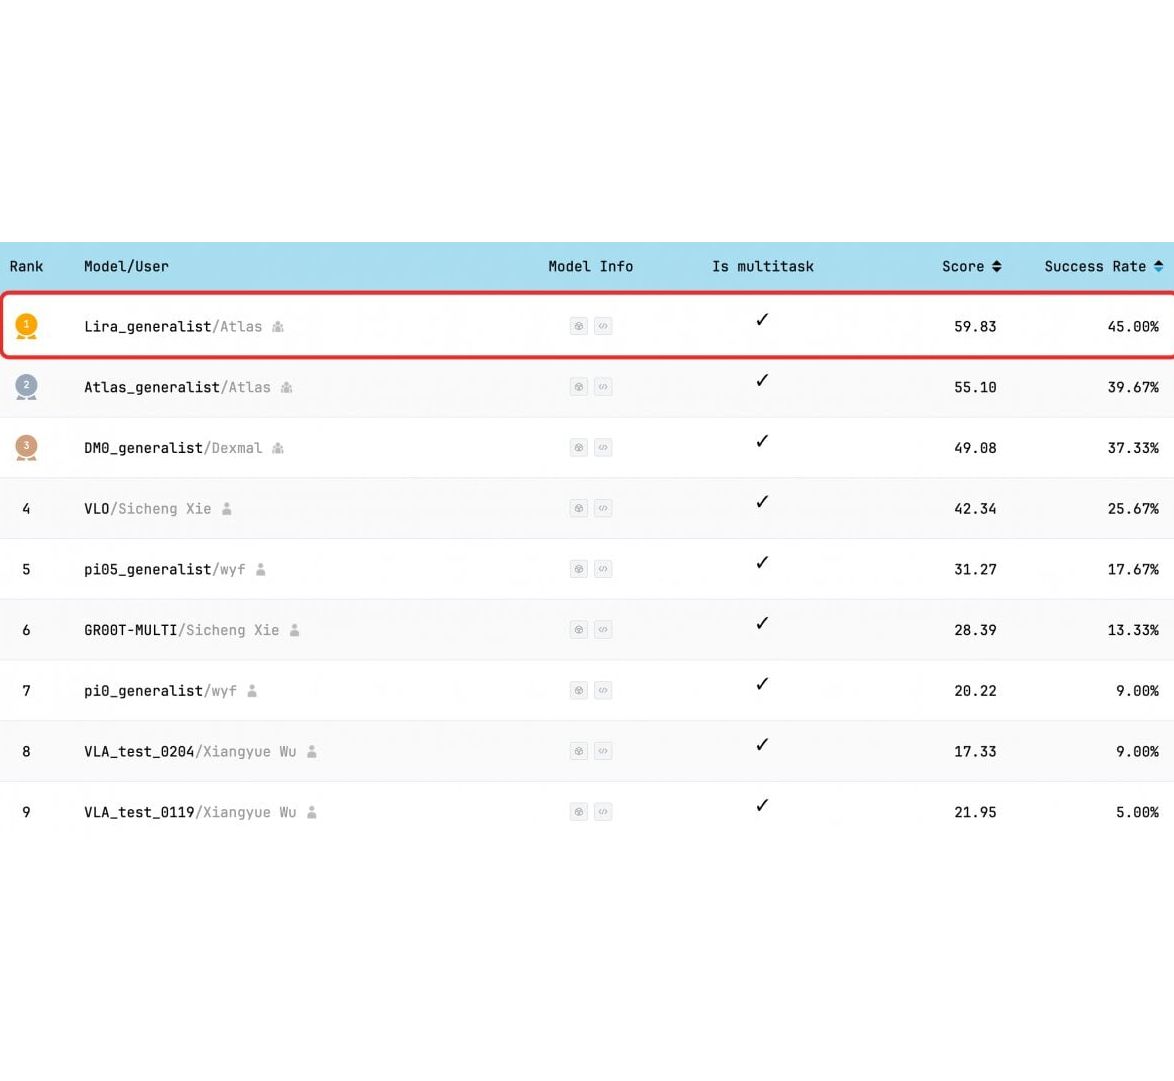Sort by Score using its arrow icon
The image size is (1174, 1081).
pyautogui.click(x=997, y=267)
